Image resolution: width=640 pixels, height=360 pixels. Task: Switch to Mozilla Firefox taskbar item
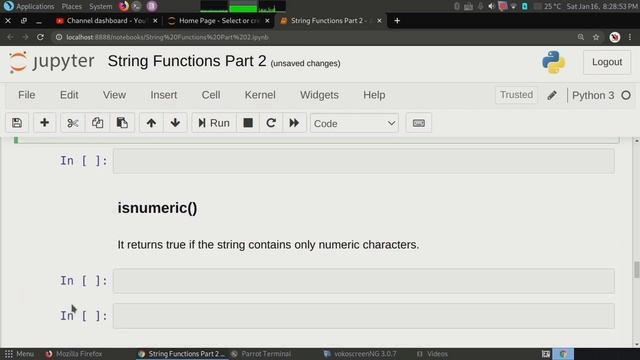(74, 354)
